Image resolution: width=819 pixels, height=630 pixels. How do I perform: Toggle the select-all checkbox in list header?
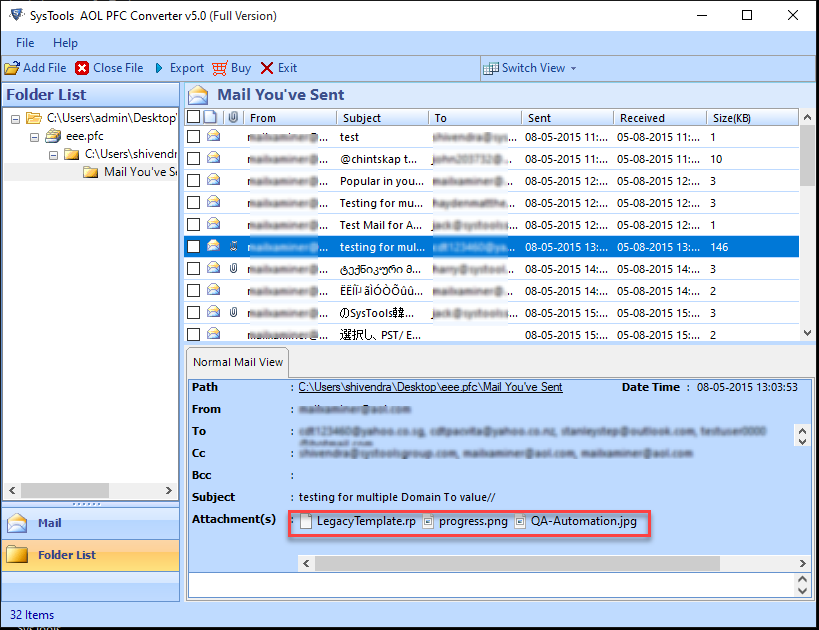pyautogui.click(x=193, y=116)
